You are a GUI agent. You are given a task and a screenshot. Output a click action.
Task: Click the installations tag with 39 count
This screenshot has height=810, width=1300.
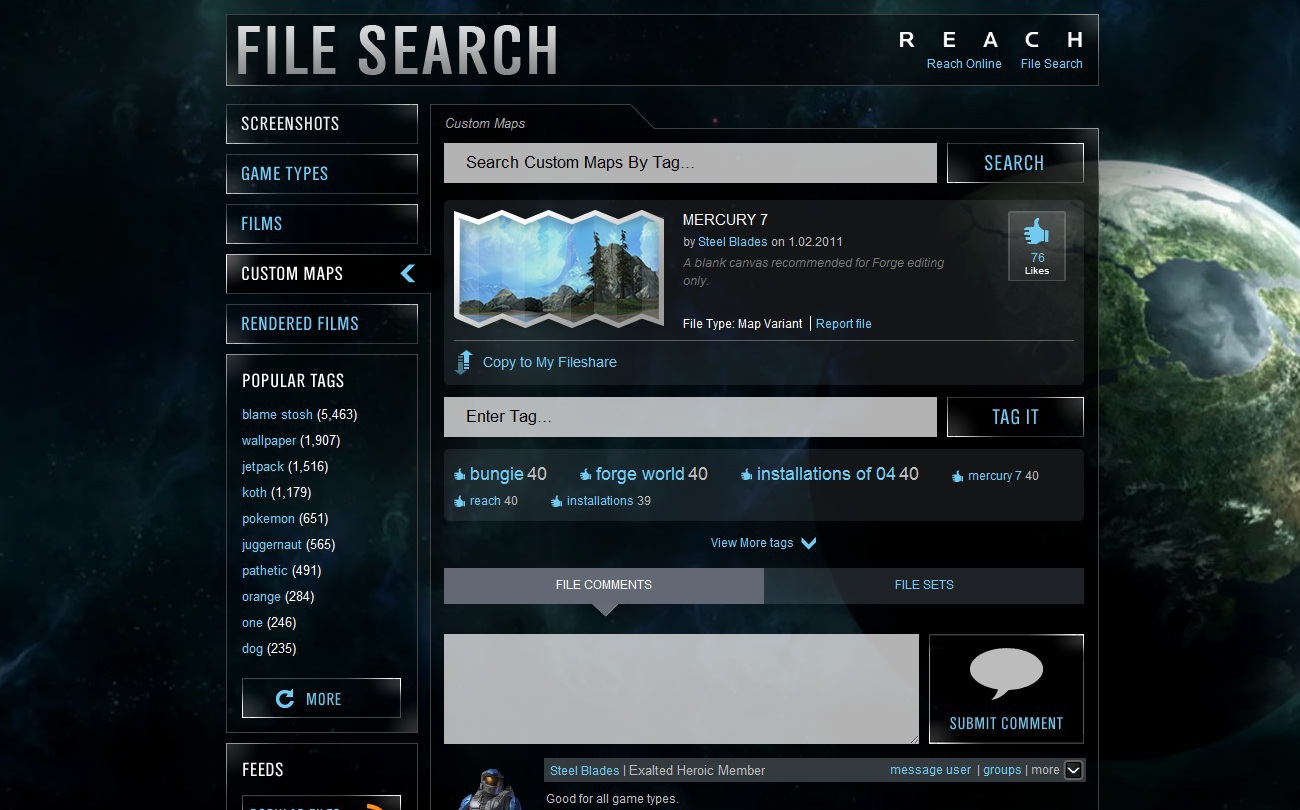pos(600,501)
